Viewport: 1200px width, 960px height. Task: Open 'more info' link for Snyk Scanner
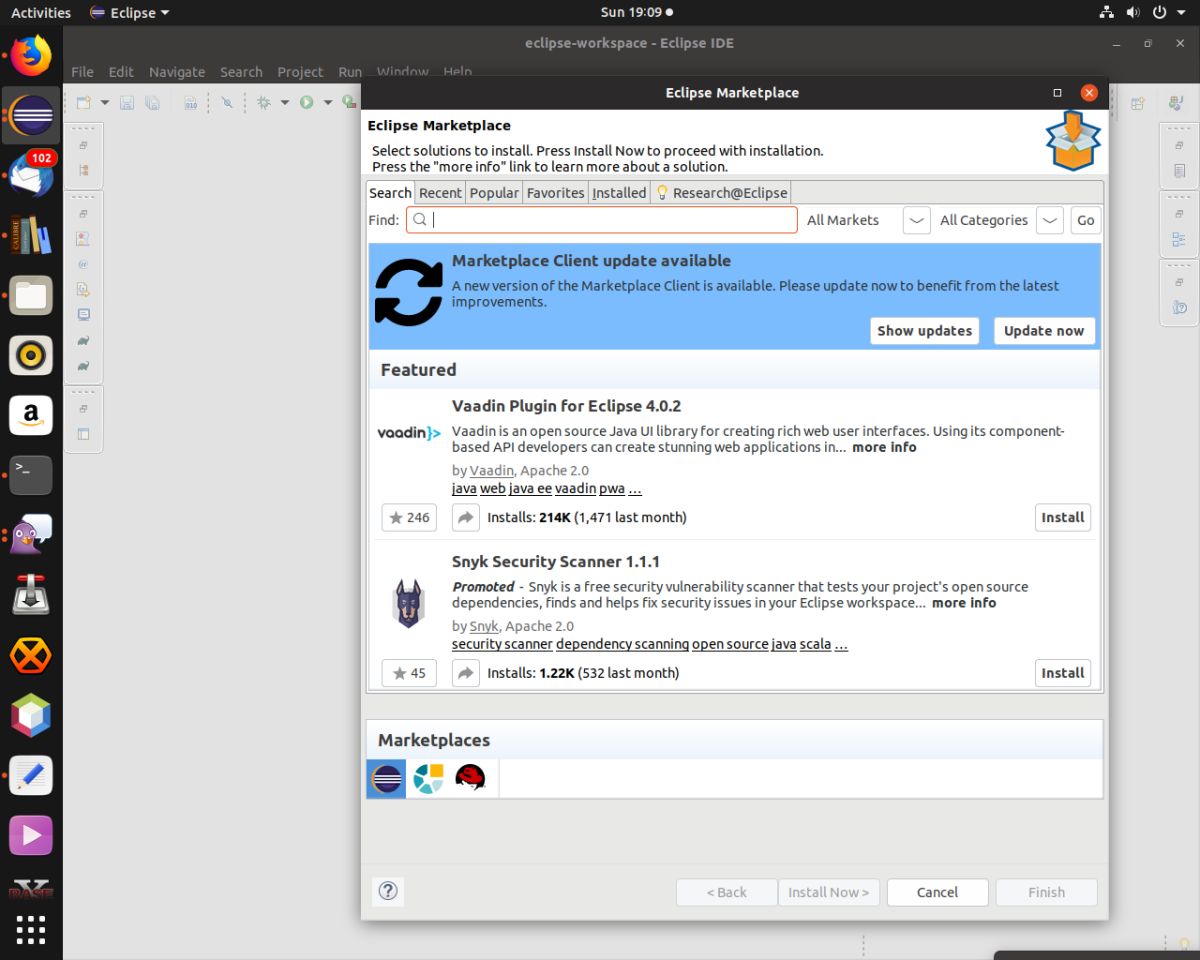click(x=964, y=603)
